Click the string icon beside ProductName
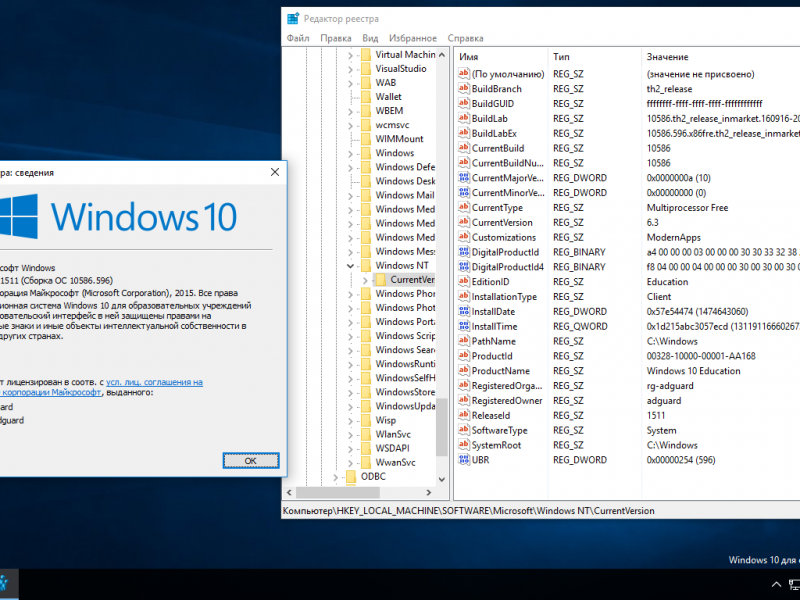Viewport: 800px width, 600px height. [x=464, y=370]
